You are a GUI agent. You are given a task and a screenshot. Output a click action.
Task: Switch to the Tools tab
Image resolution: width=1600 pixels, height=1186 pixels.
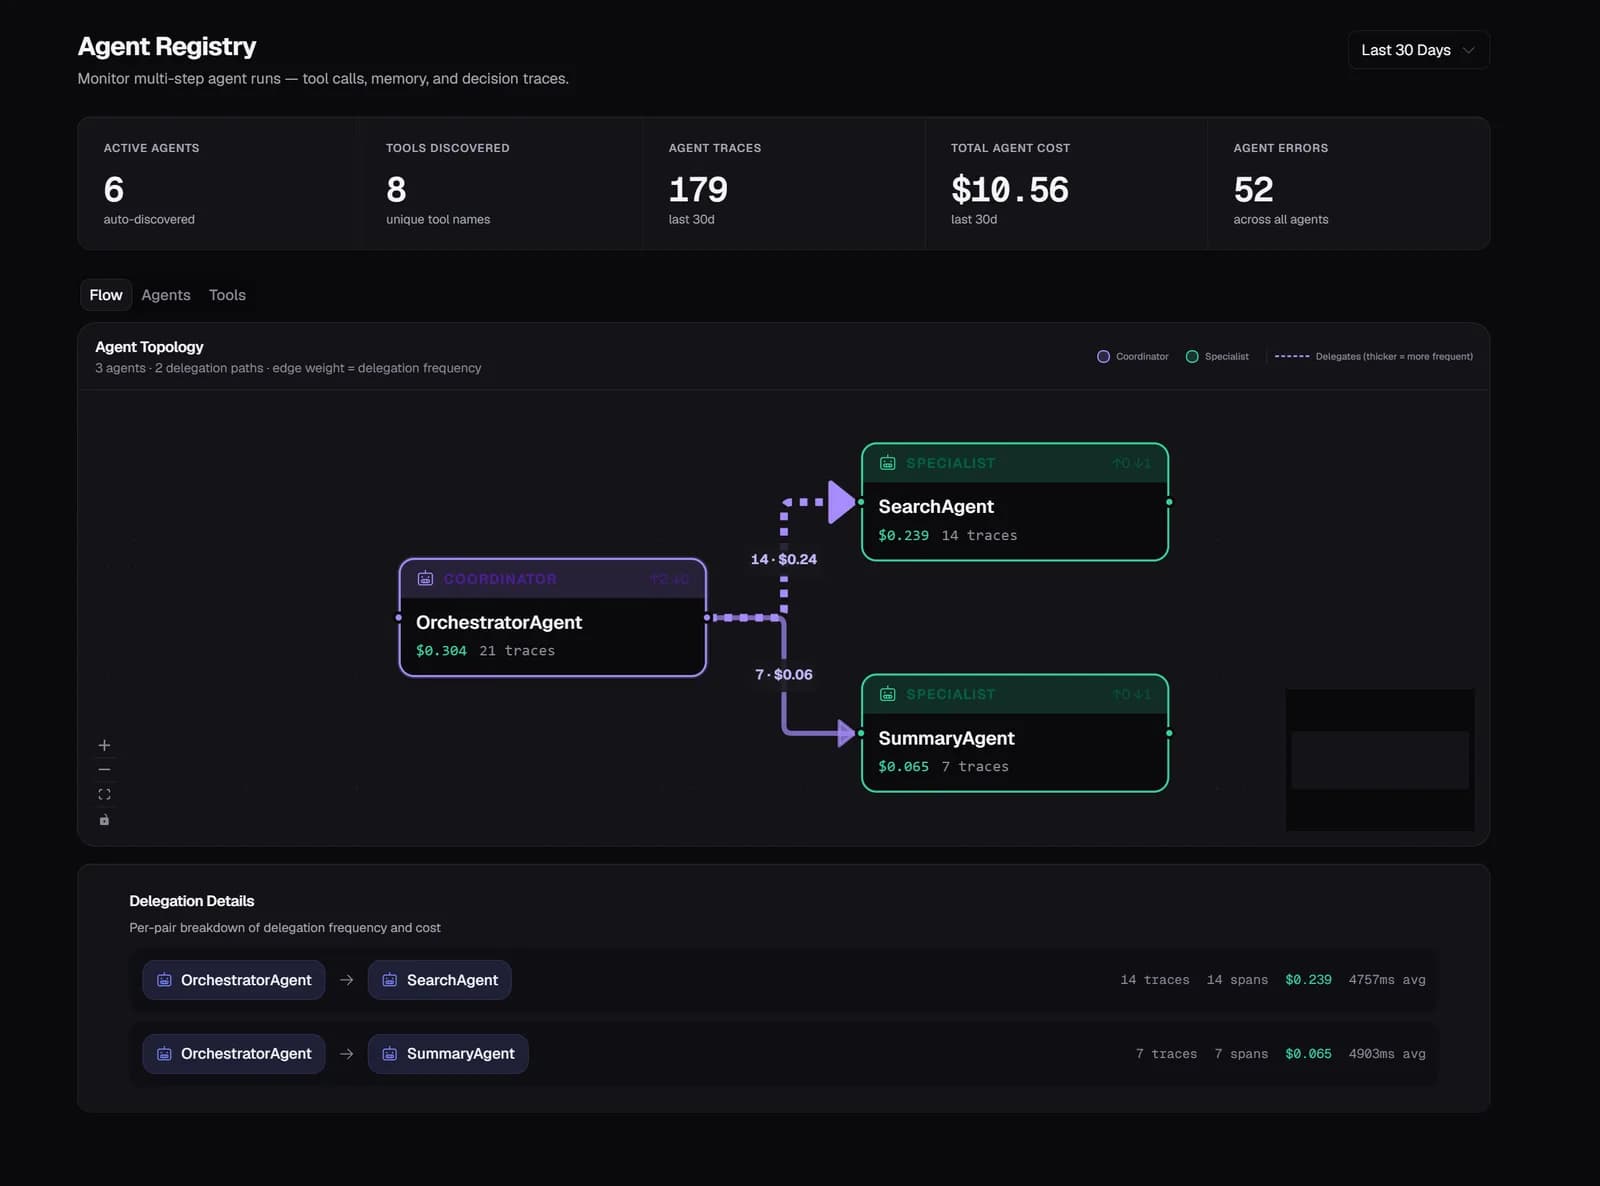[x=227, y=295]
